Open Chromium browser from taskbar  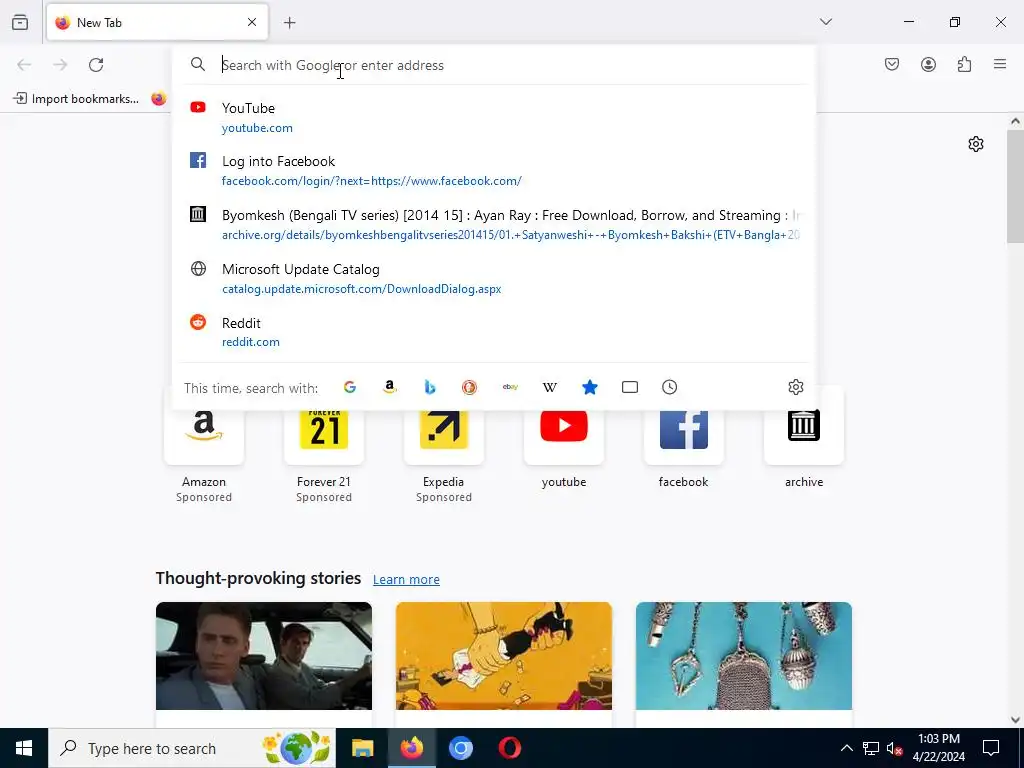[460, 748]
